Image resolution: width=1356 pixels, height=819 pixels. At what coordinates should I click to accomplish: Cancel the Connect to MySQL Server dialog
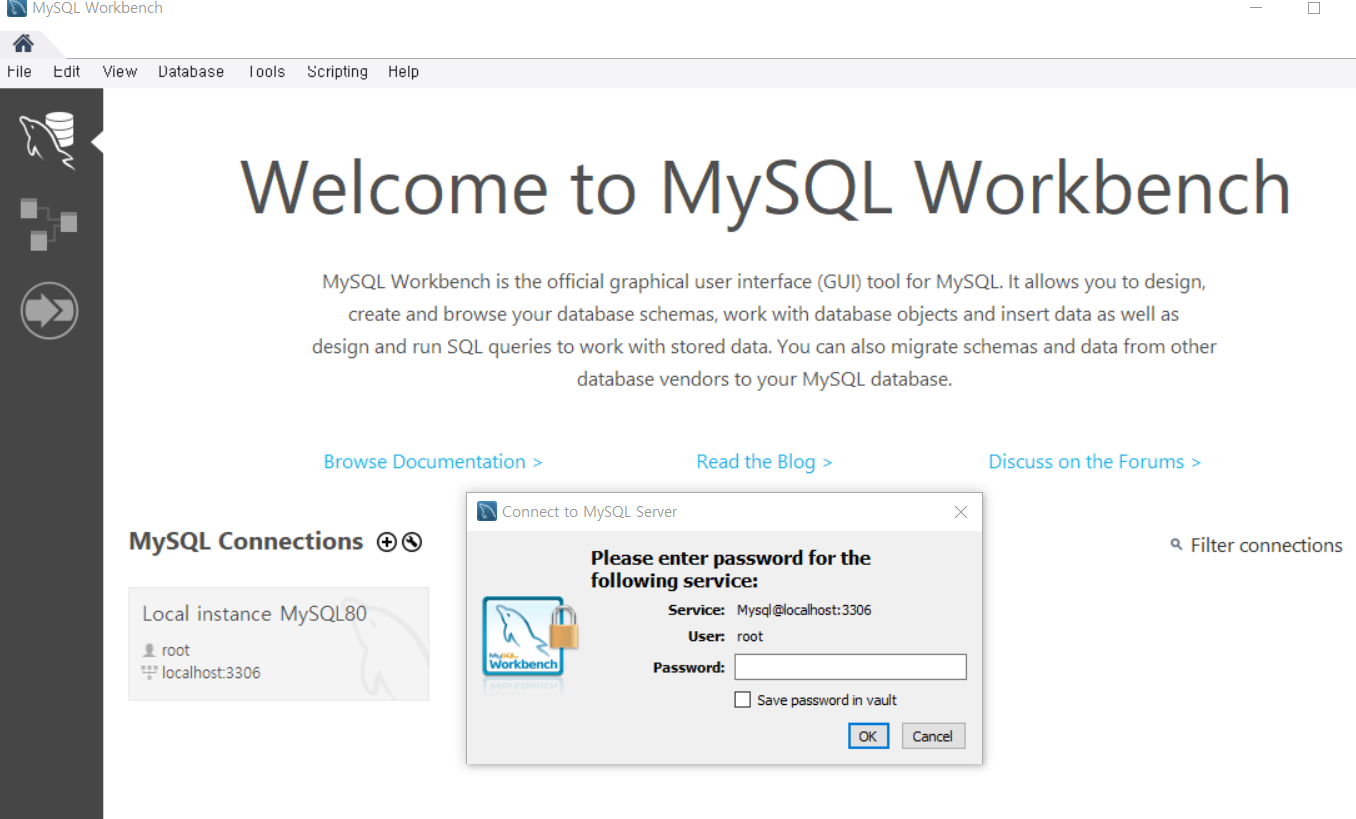932,736
